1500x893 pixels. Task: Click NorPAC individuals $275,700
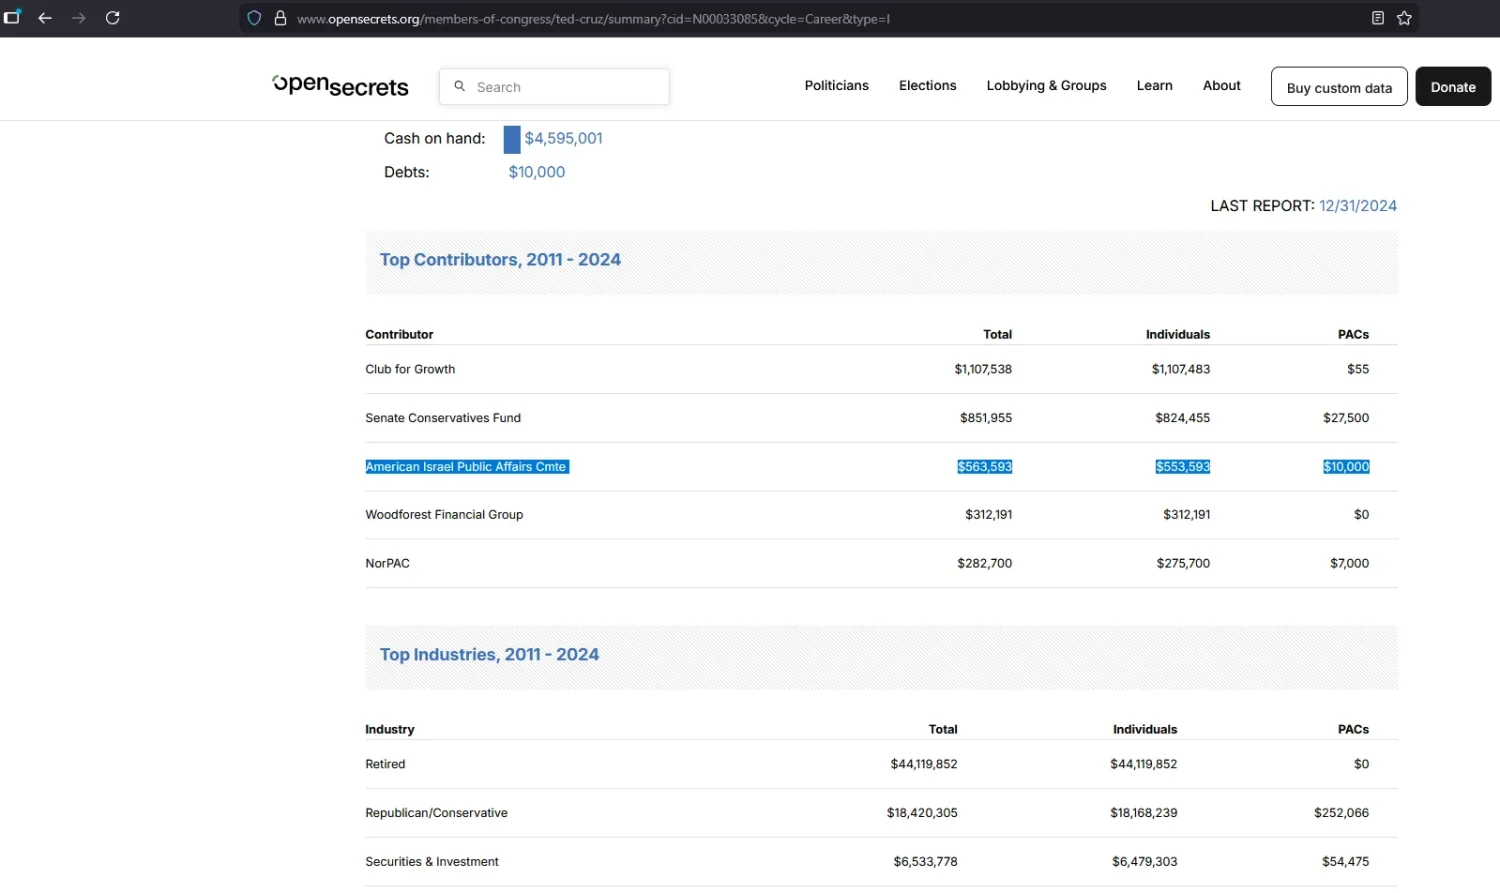1183,564
